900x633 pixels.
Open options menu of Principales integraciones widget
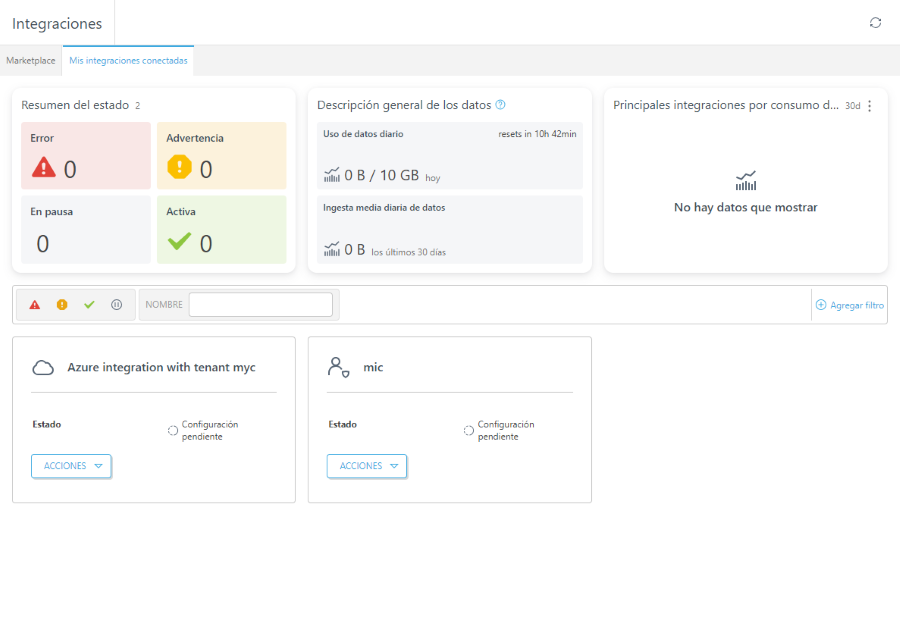870,106
